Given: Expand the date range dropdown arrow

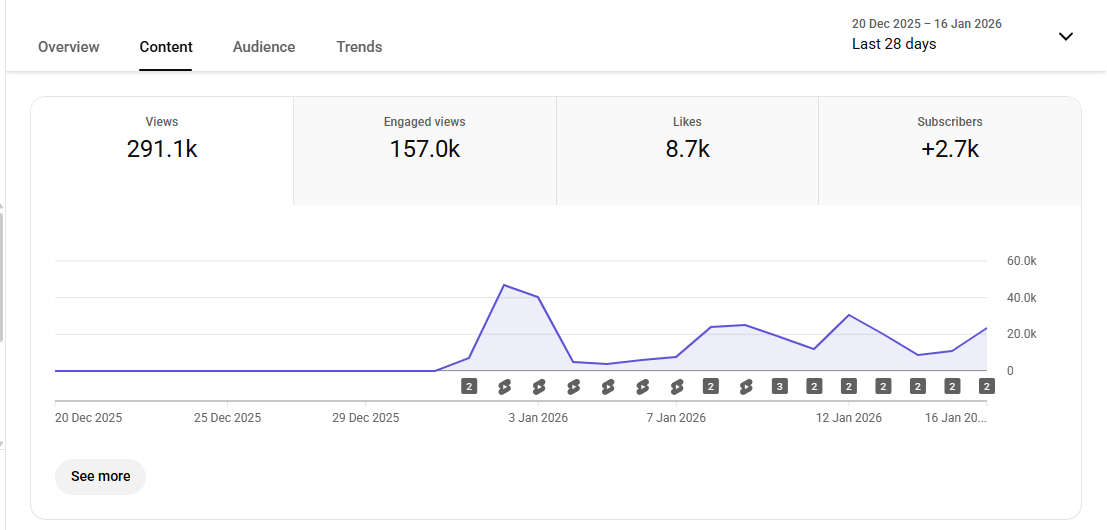Looking at the screenshot, I should [1066, 37].
